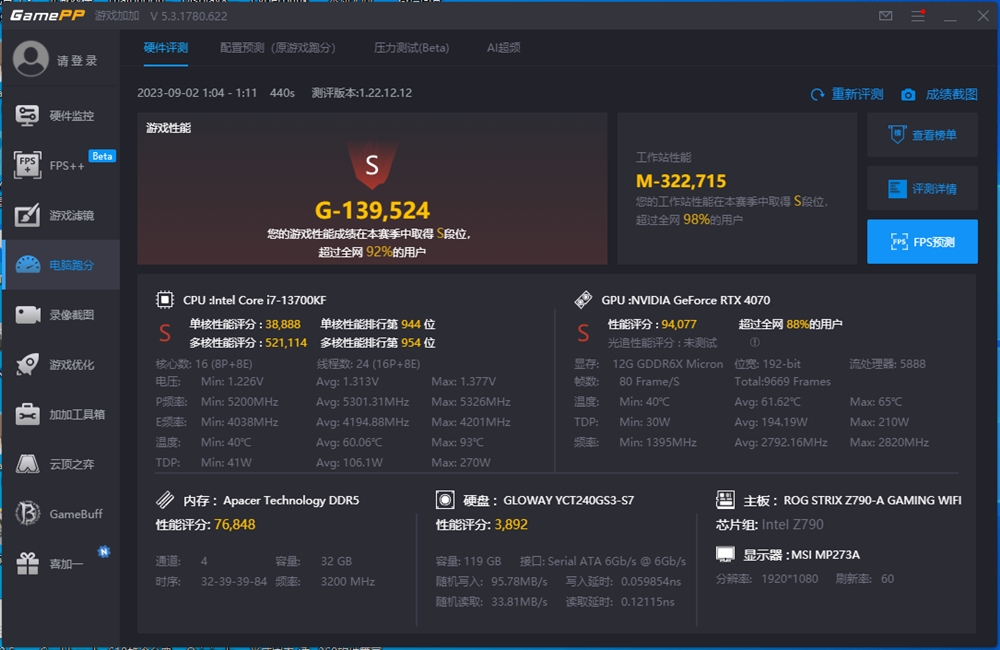Click the 查看榜单 button

pyautogui.click(x=922, y=135)
